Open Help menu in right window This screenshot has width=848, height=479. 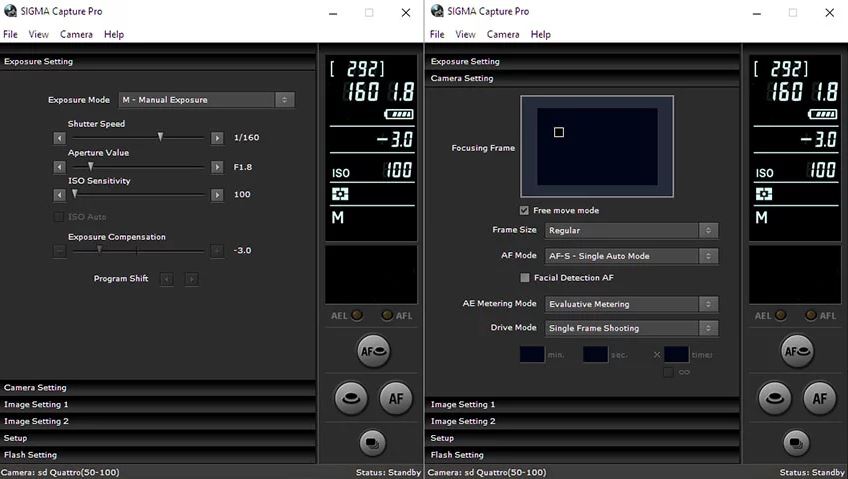[x=540, y=34]
